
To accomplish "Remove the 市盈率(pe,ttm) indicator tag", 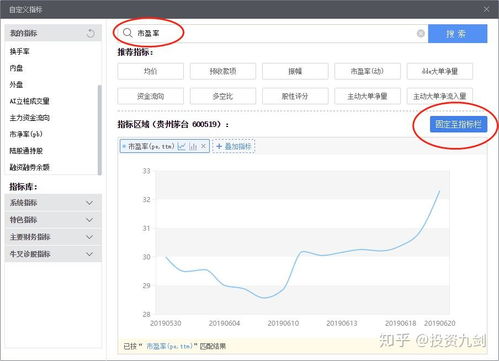I will [x=203, y=146].
